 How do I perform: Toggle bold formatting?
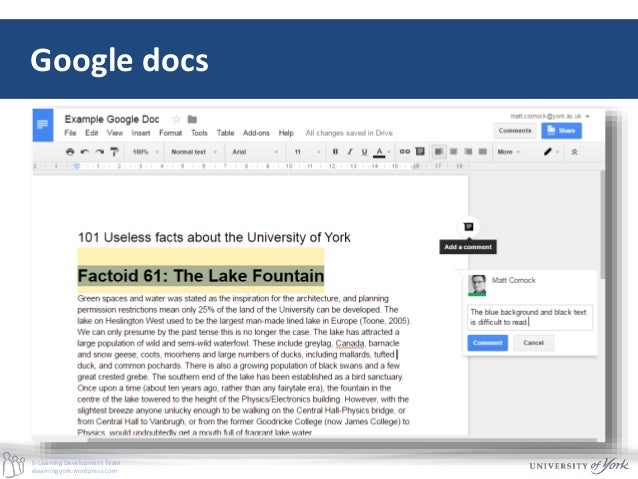(x=335, y=152)
